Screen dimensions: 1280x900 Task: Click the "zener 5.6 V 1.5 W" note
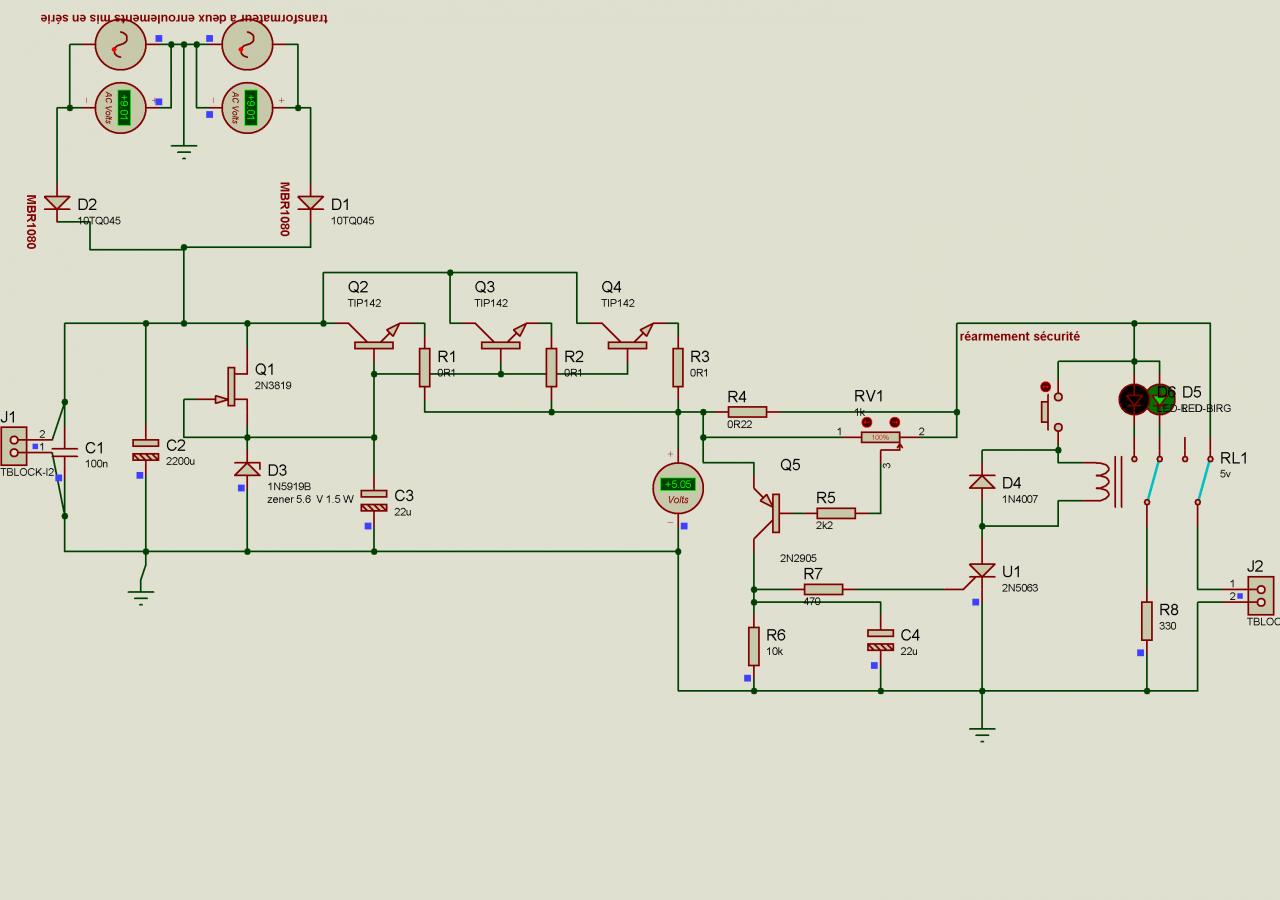310,499
